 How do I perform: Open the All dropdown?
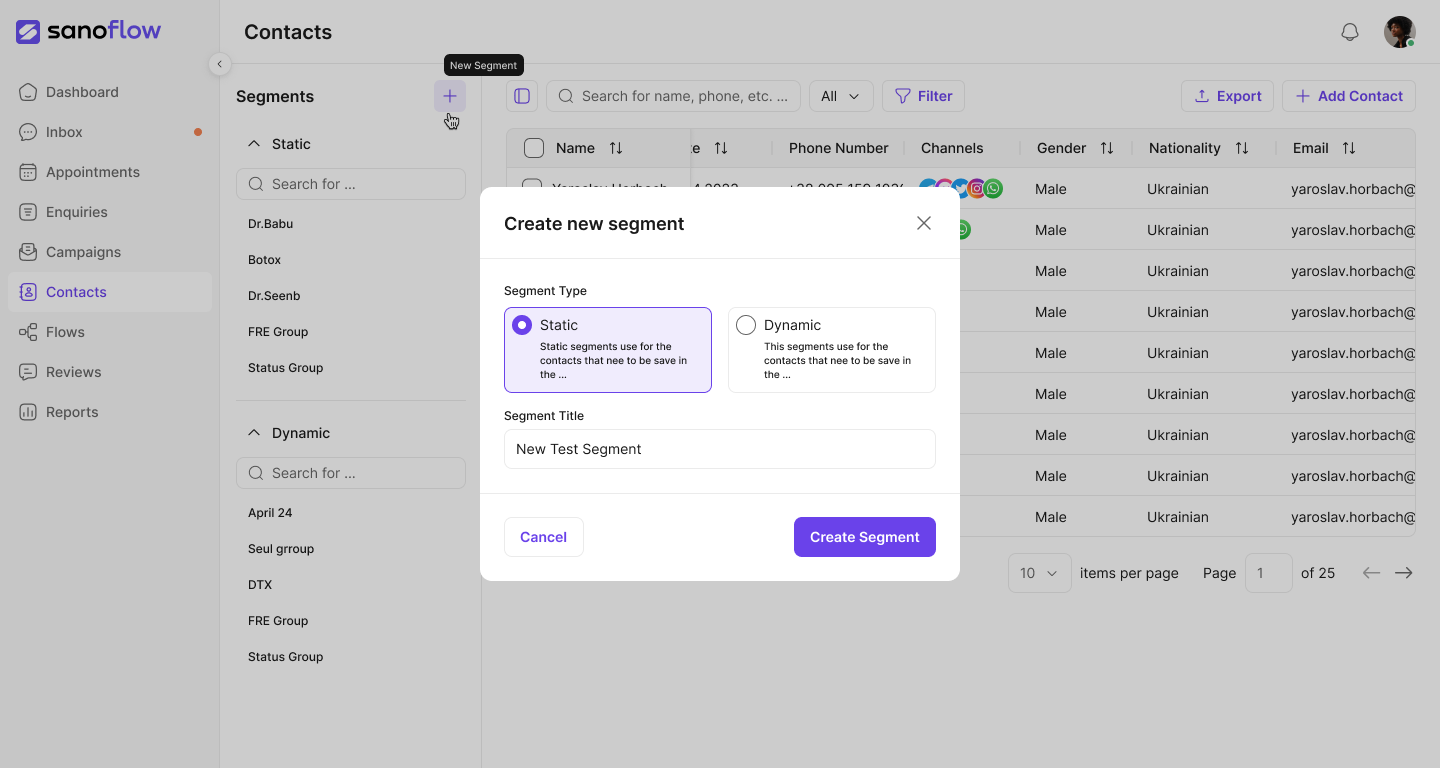click(841, 96)
